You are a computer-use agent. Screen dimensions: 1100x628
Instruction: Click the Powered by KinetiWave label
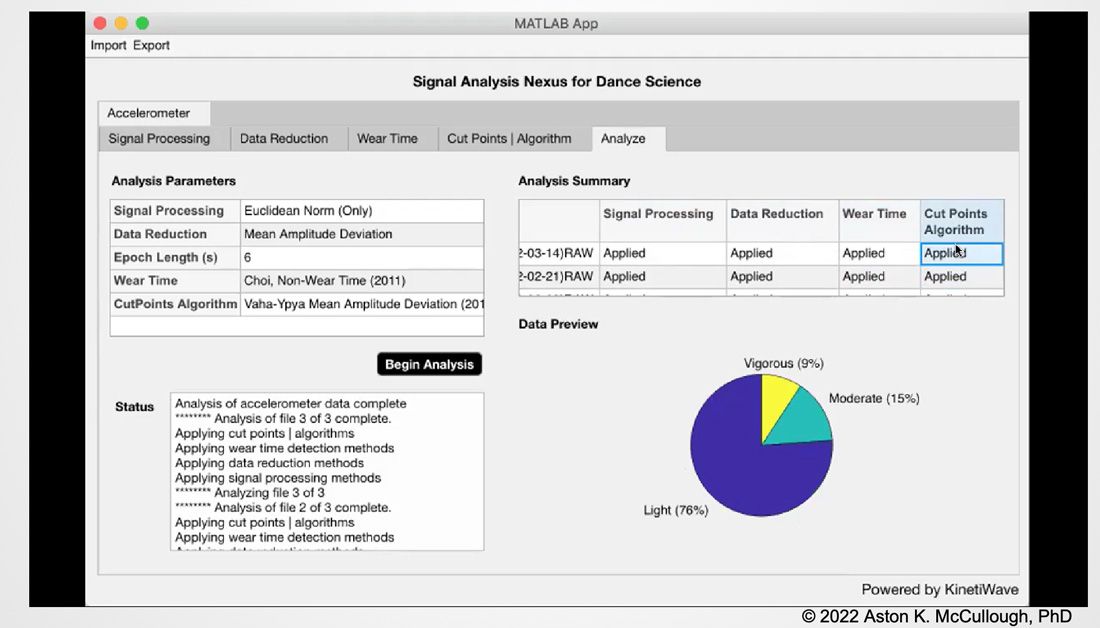(939, 590)
